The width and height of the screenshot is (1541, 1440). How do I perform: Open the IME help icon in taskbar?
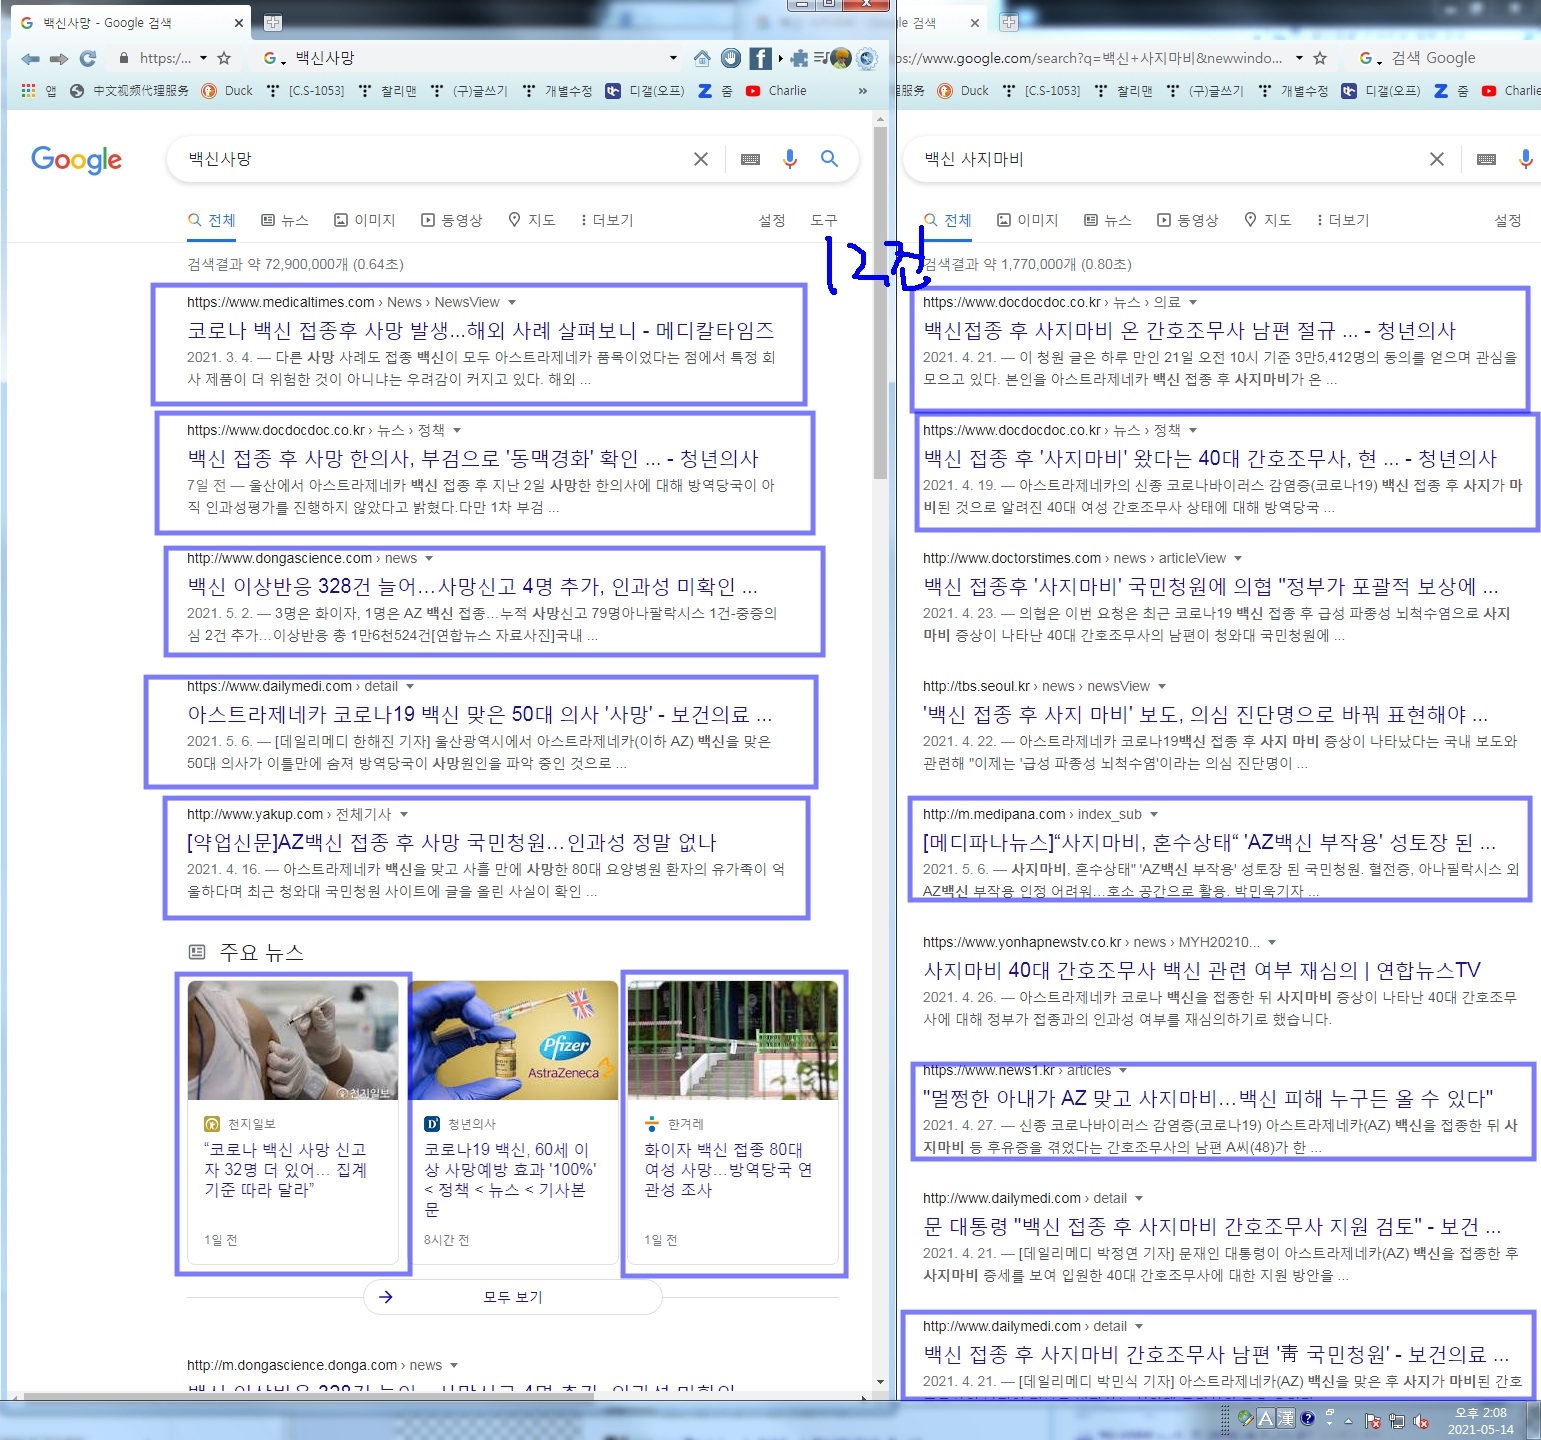pos(1307,1418)
